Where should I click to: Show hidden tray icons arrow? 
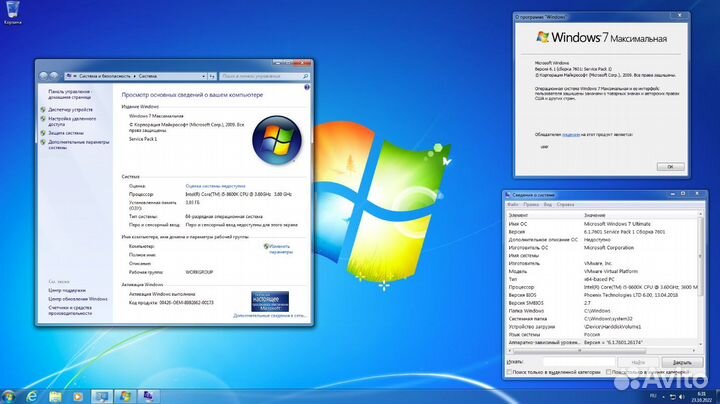click(663, 397)
